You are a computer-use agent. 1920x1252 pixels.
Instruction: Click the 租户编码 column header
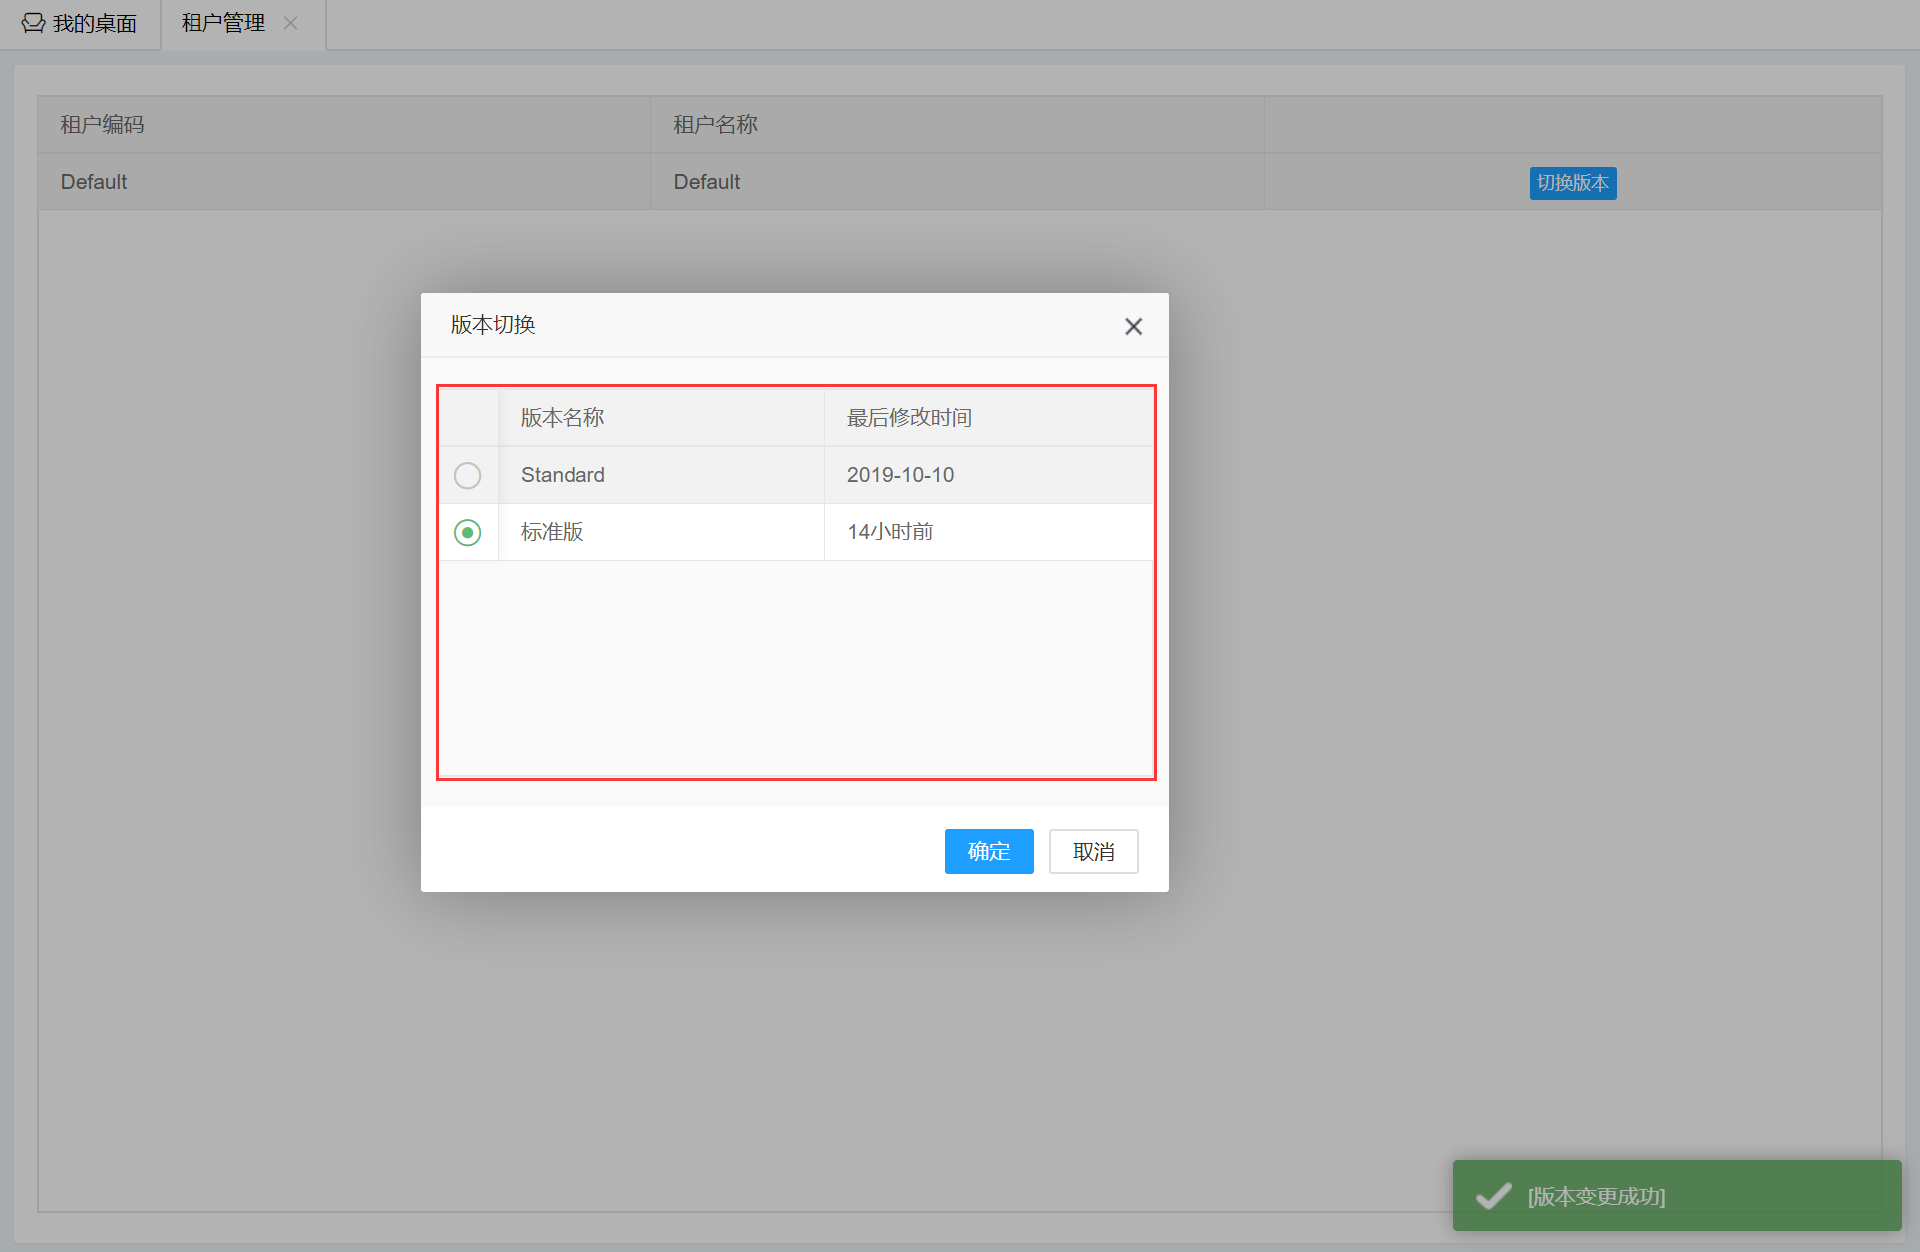tap(102, 125)
